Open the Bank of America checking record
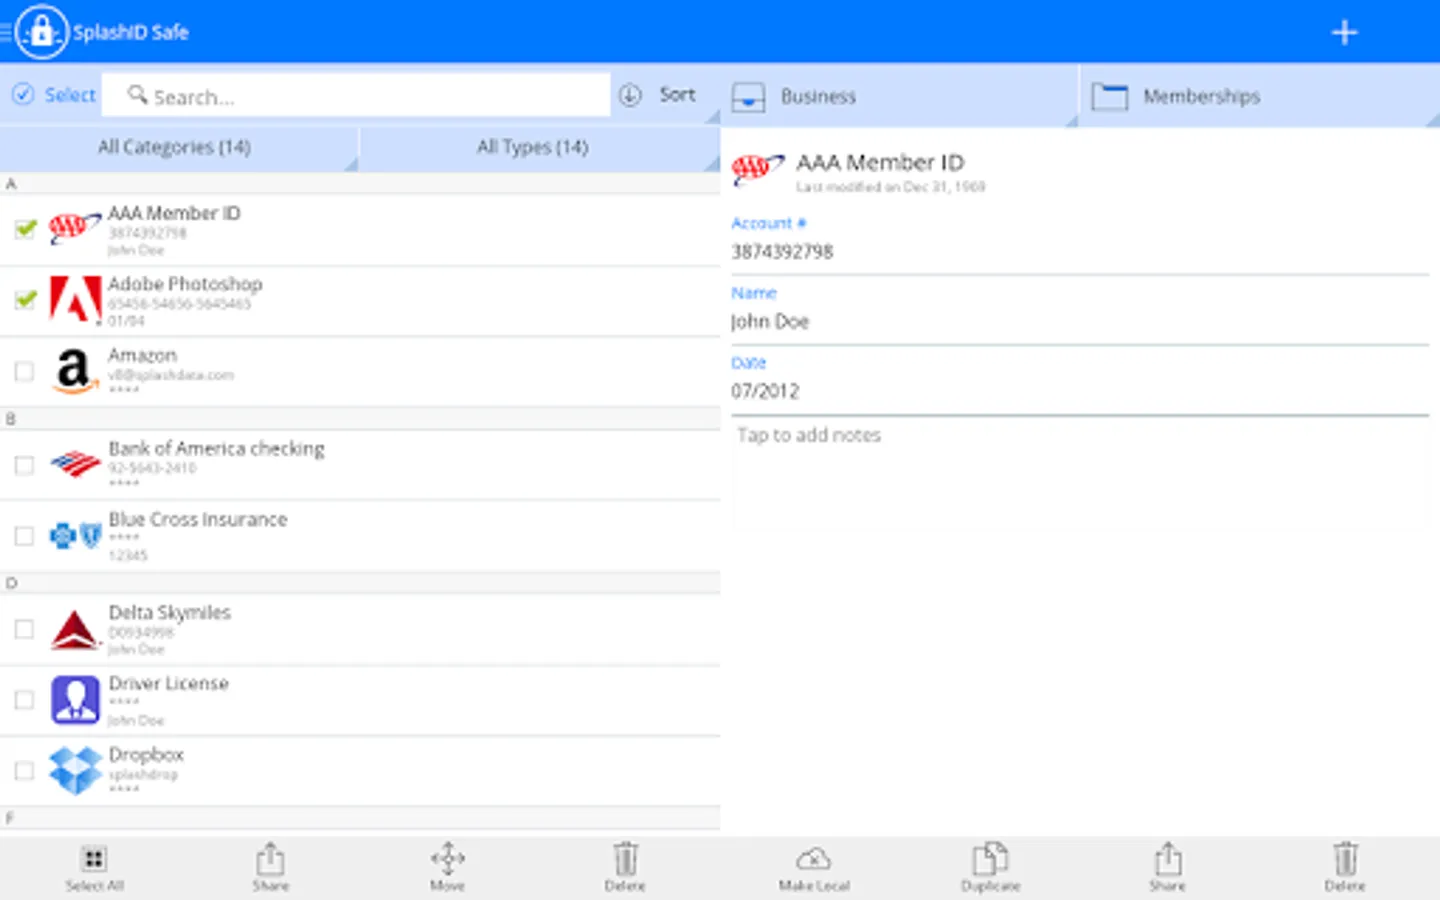Viewport: 1440px width, 900px height. coord(360,465)
